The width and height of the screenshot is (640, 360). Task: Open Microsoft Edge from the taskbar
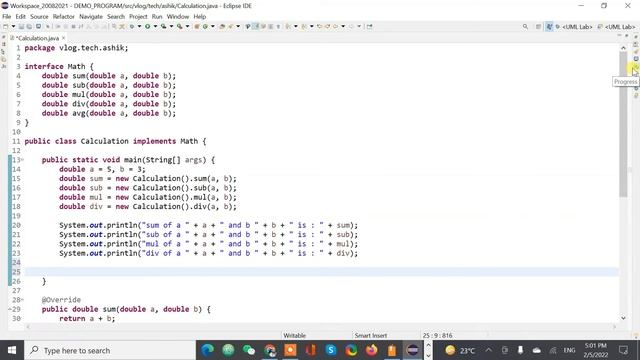click(208, 350)
